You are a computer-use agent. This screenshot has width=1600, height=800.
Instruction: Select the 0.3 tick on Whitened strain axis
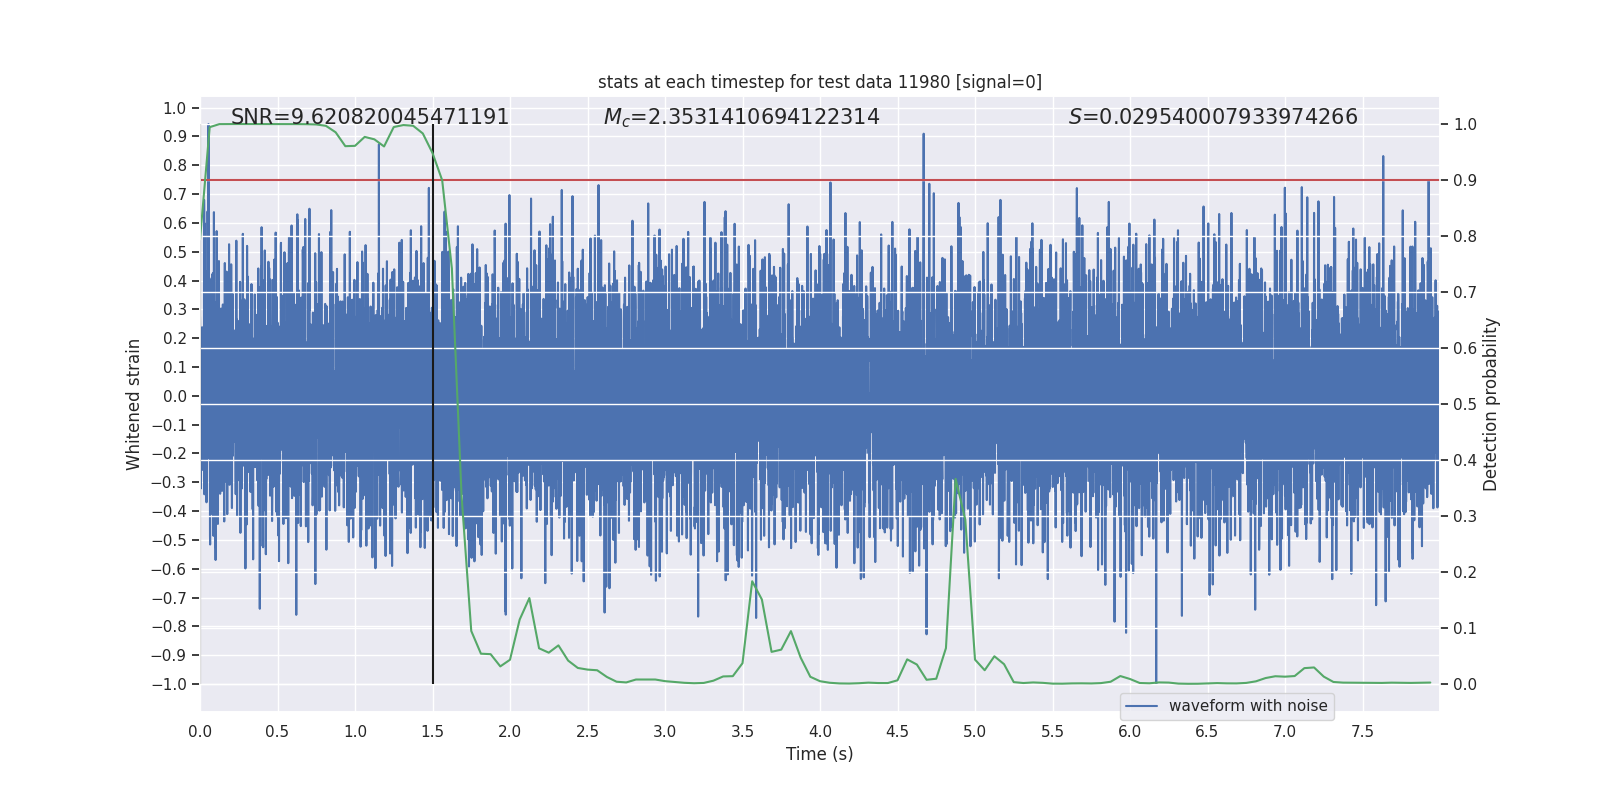175,309
